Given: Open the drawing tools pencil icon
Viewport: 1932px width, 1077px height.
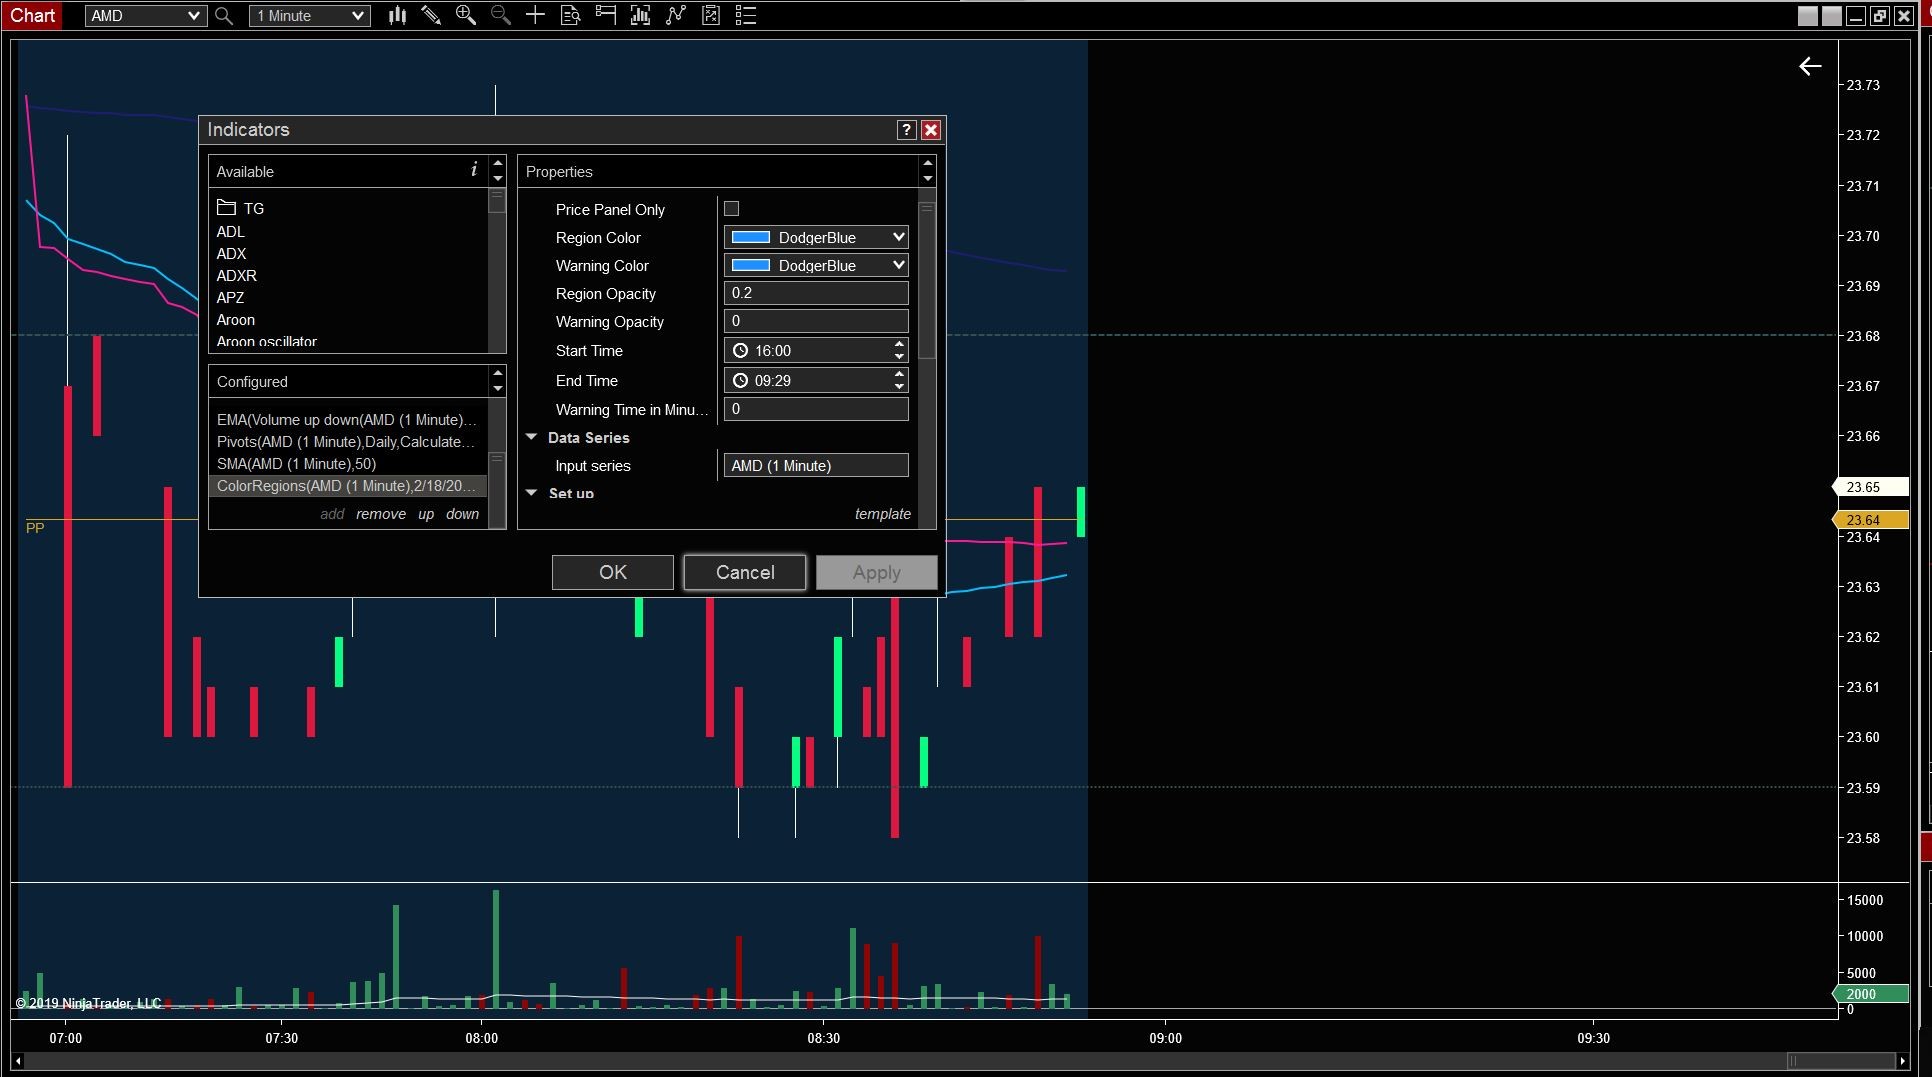Looking at the screenshot, I should (x=431, y=15).
